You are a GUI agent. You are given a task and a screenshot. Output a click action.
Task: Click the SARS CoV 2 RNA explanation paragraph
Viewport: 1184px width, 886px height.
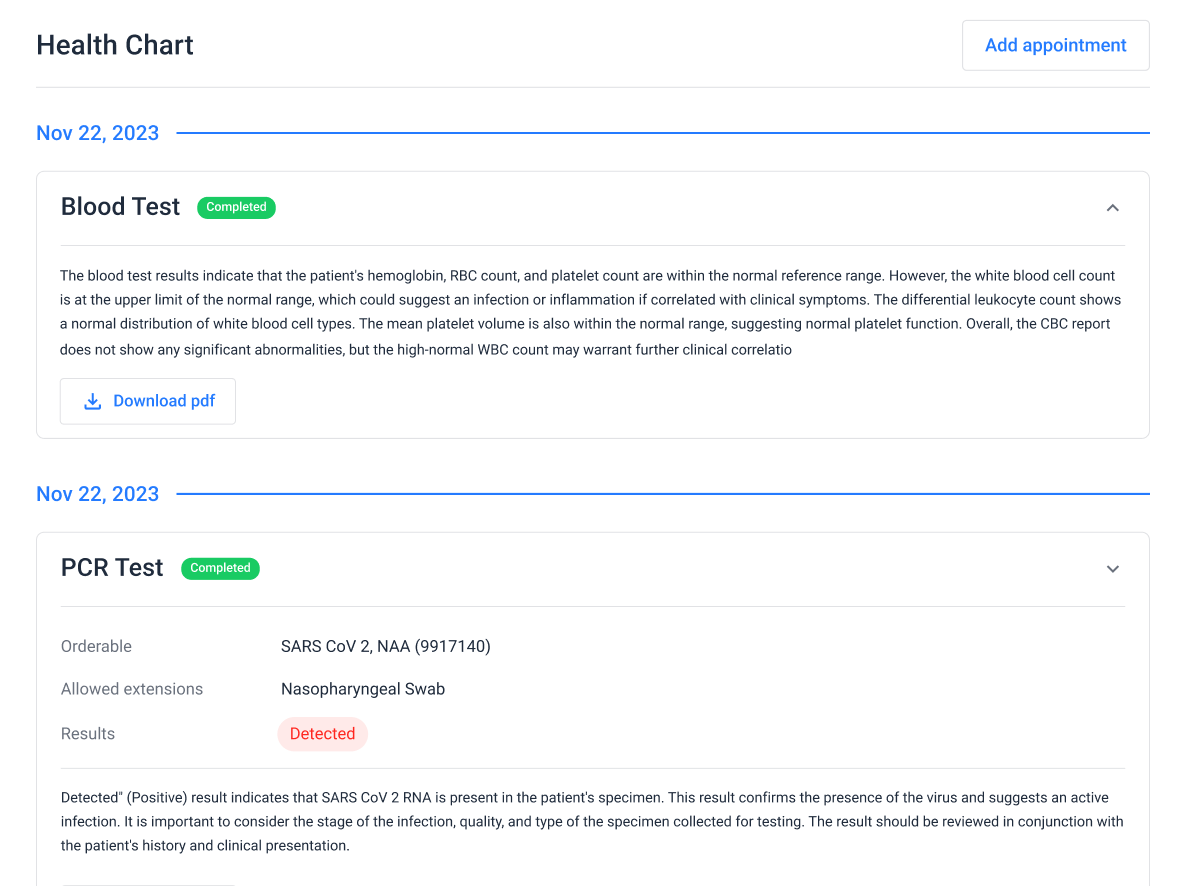click(x=590, y=822)
